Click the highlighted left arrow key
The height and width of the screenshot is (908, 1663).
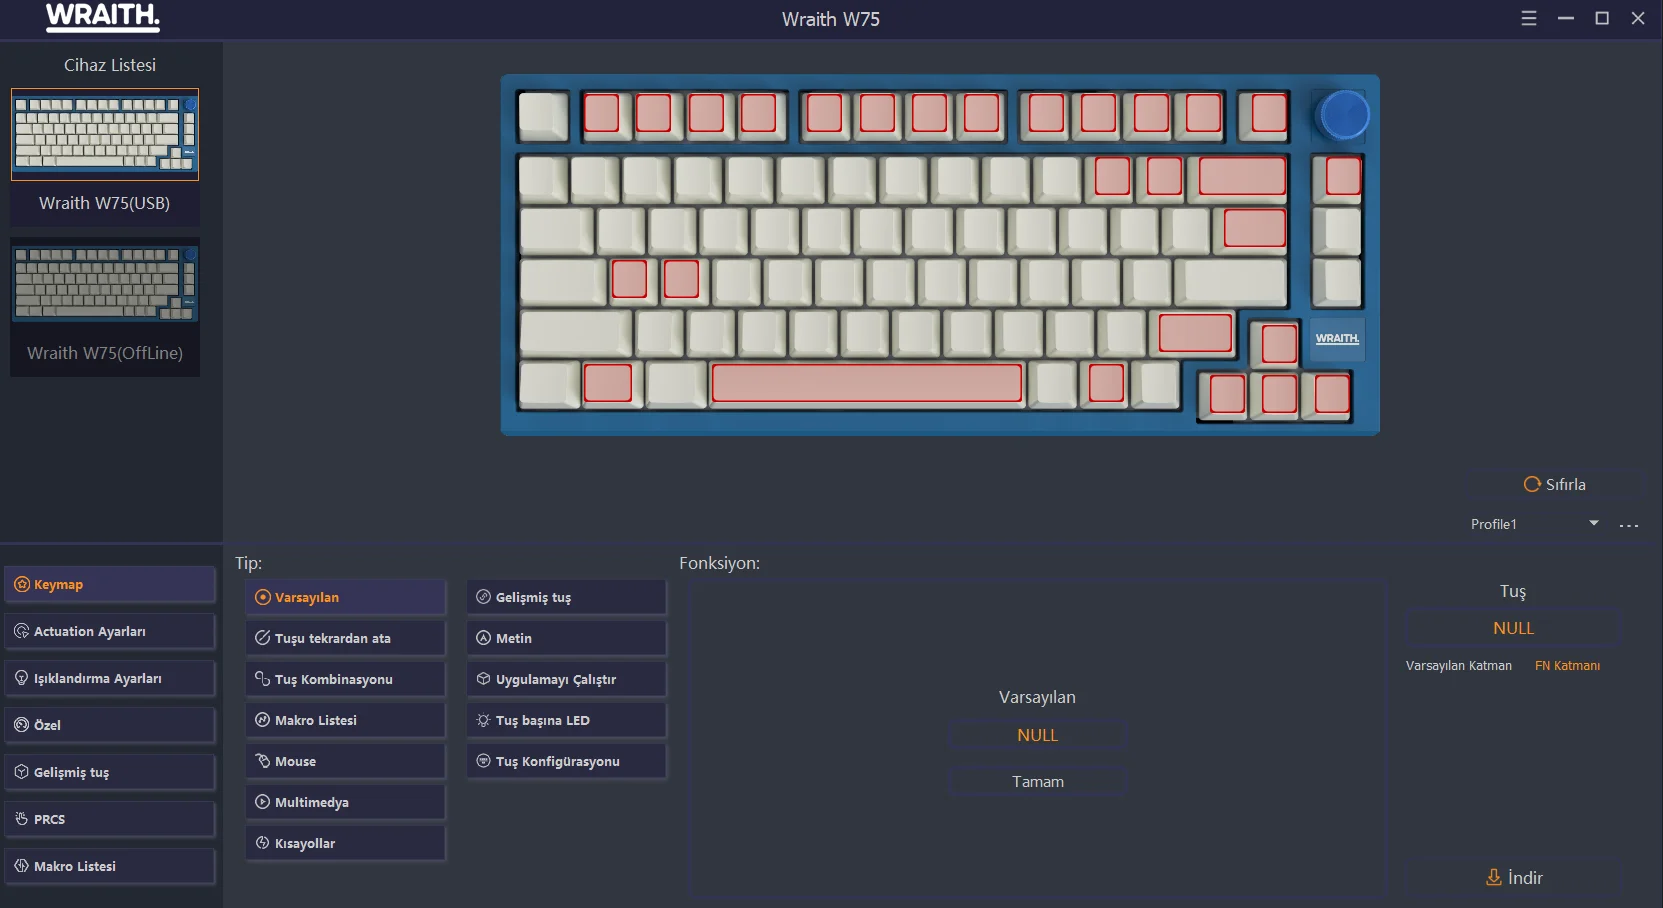coord(1227,393)
